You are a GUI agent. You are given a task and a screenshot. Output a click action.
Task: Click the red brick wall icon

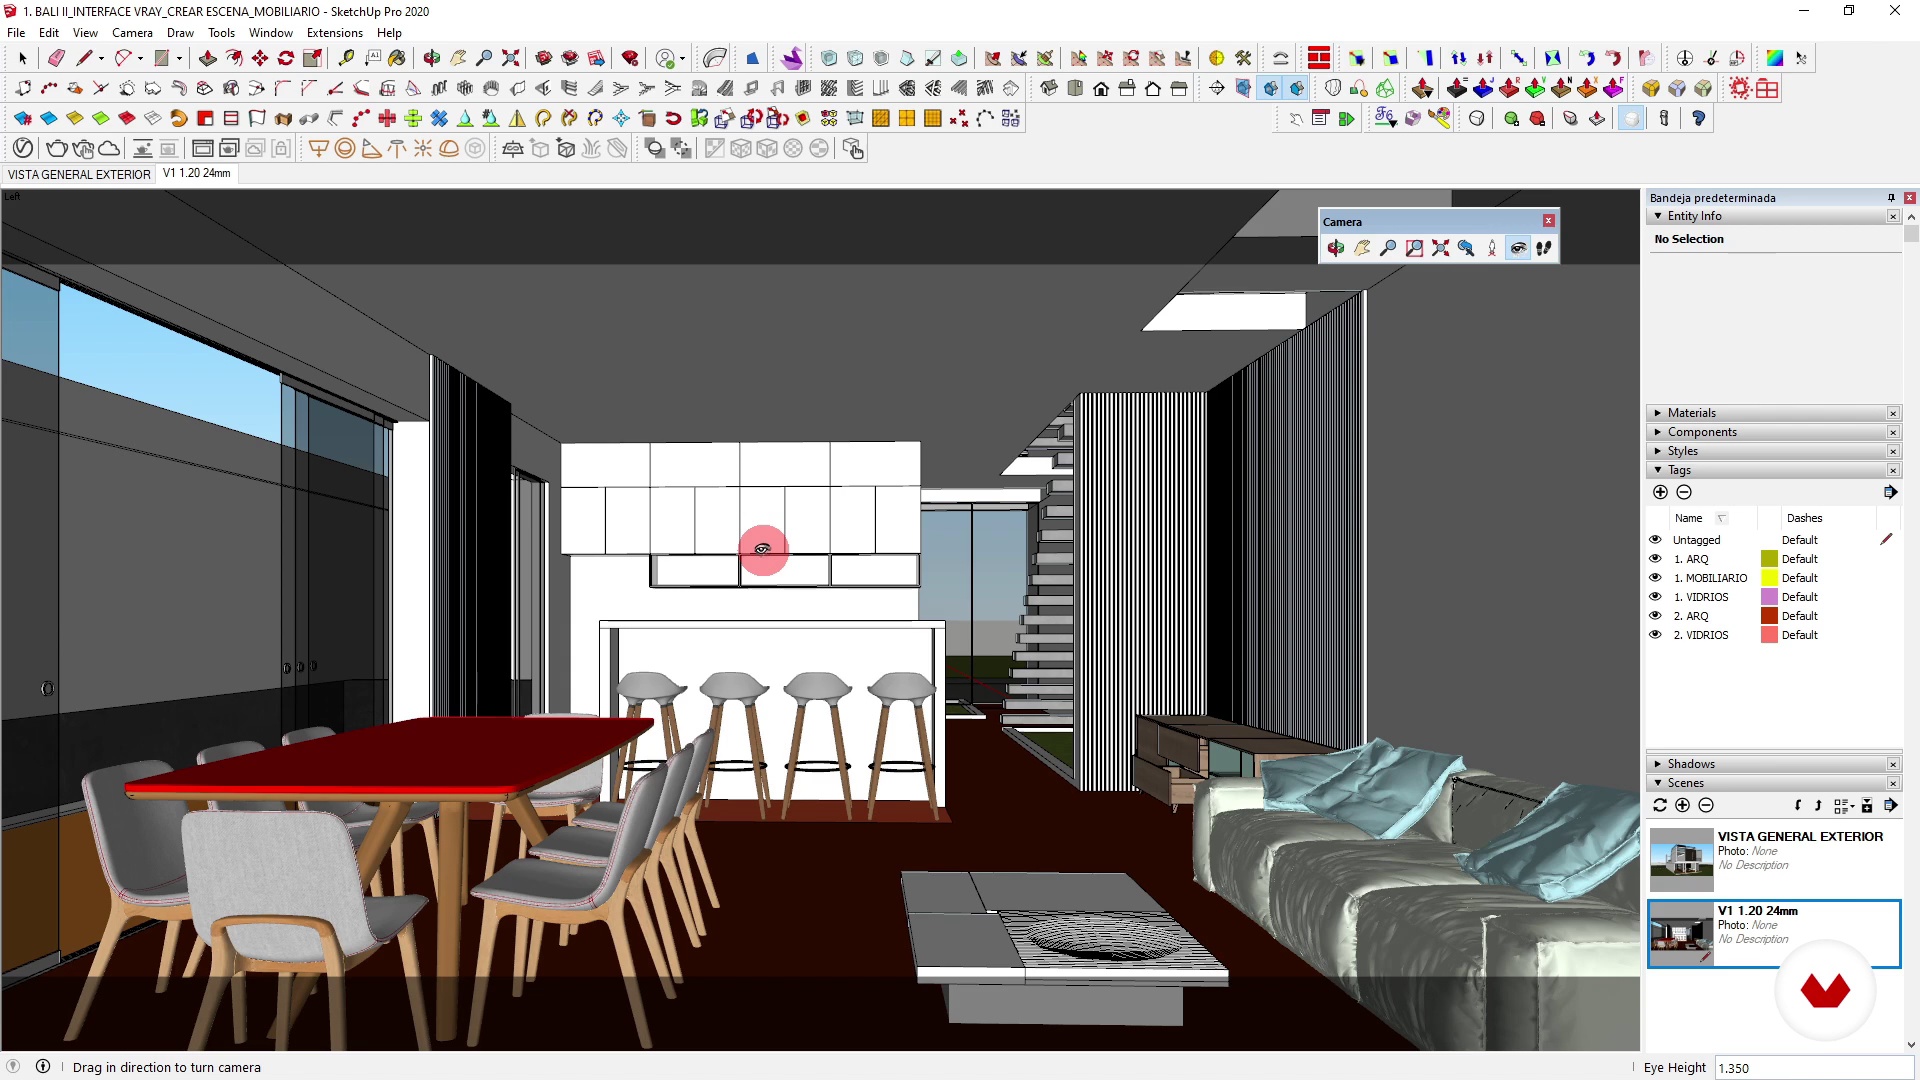point(1319,58)
